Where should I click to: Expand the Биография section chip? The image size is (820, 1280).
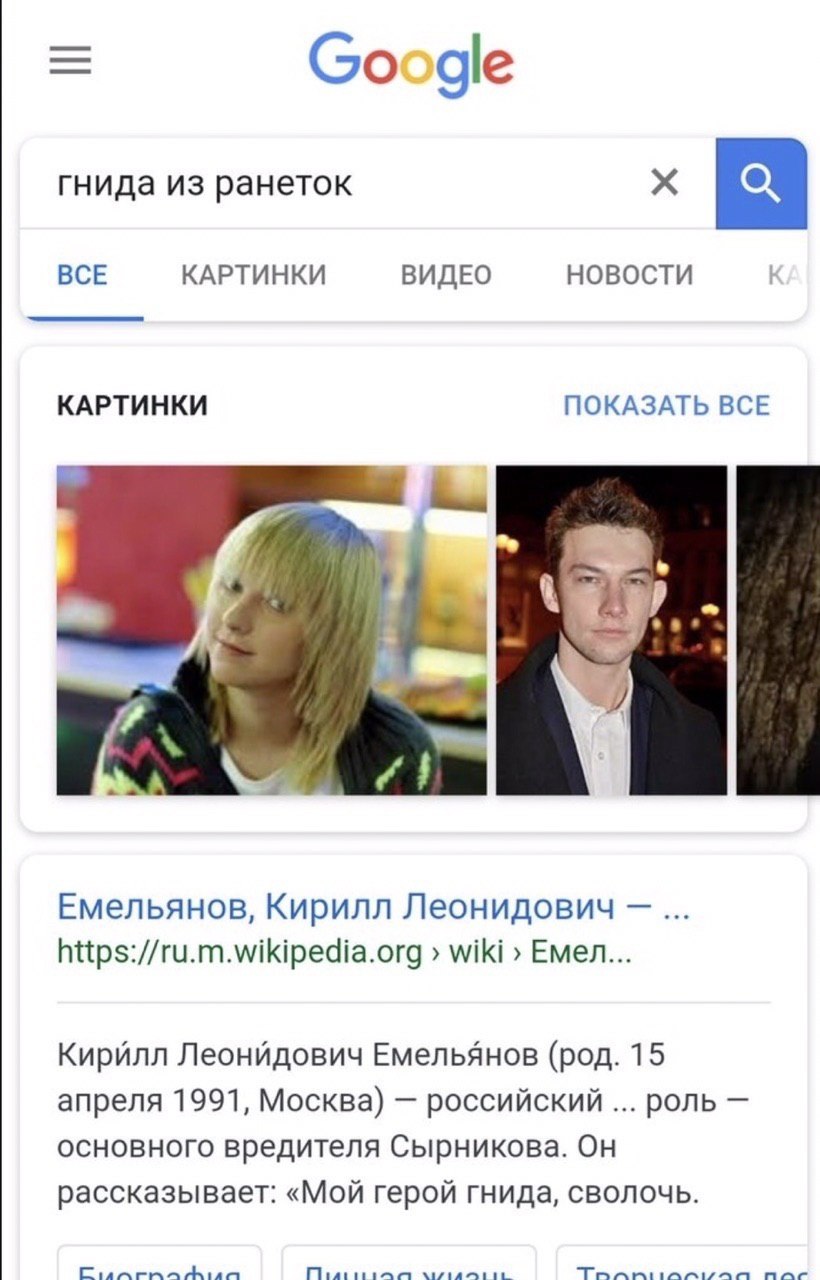(x=160, y=1262)
